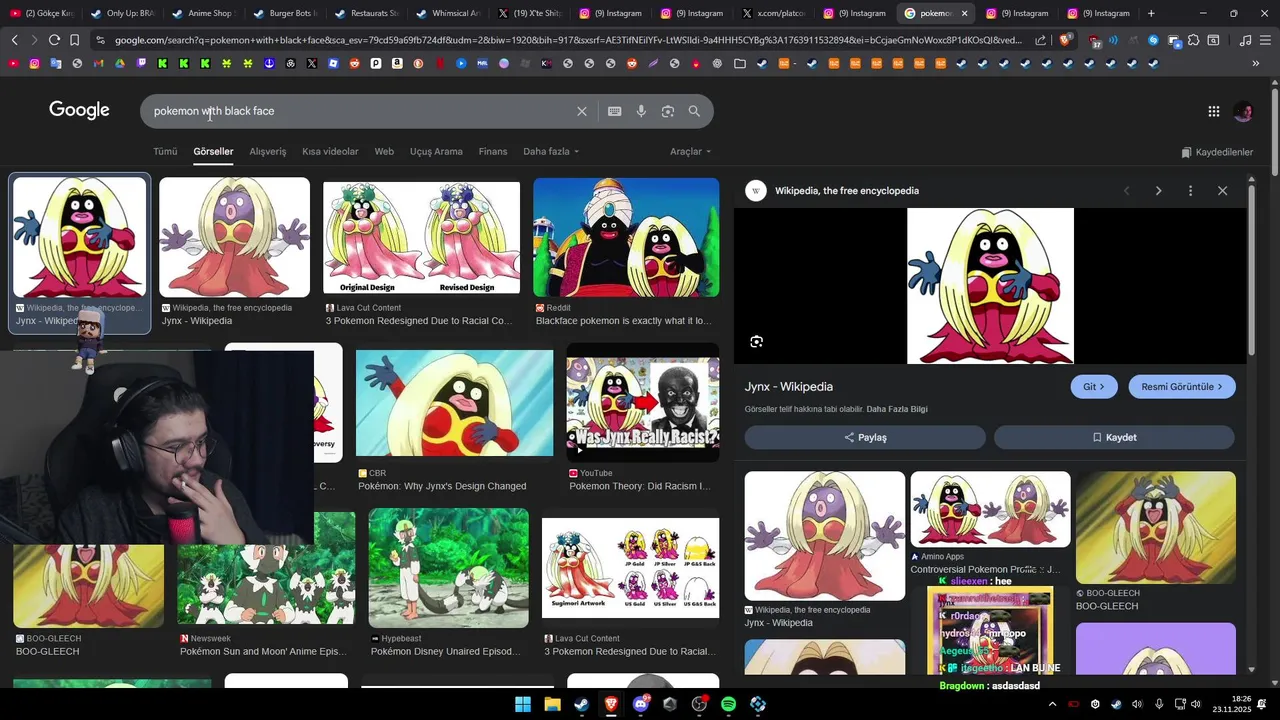
Task: Click the Paylaş share button
Action: tap(865, 437)
